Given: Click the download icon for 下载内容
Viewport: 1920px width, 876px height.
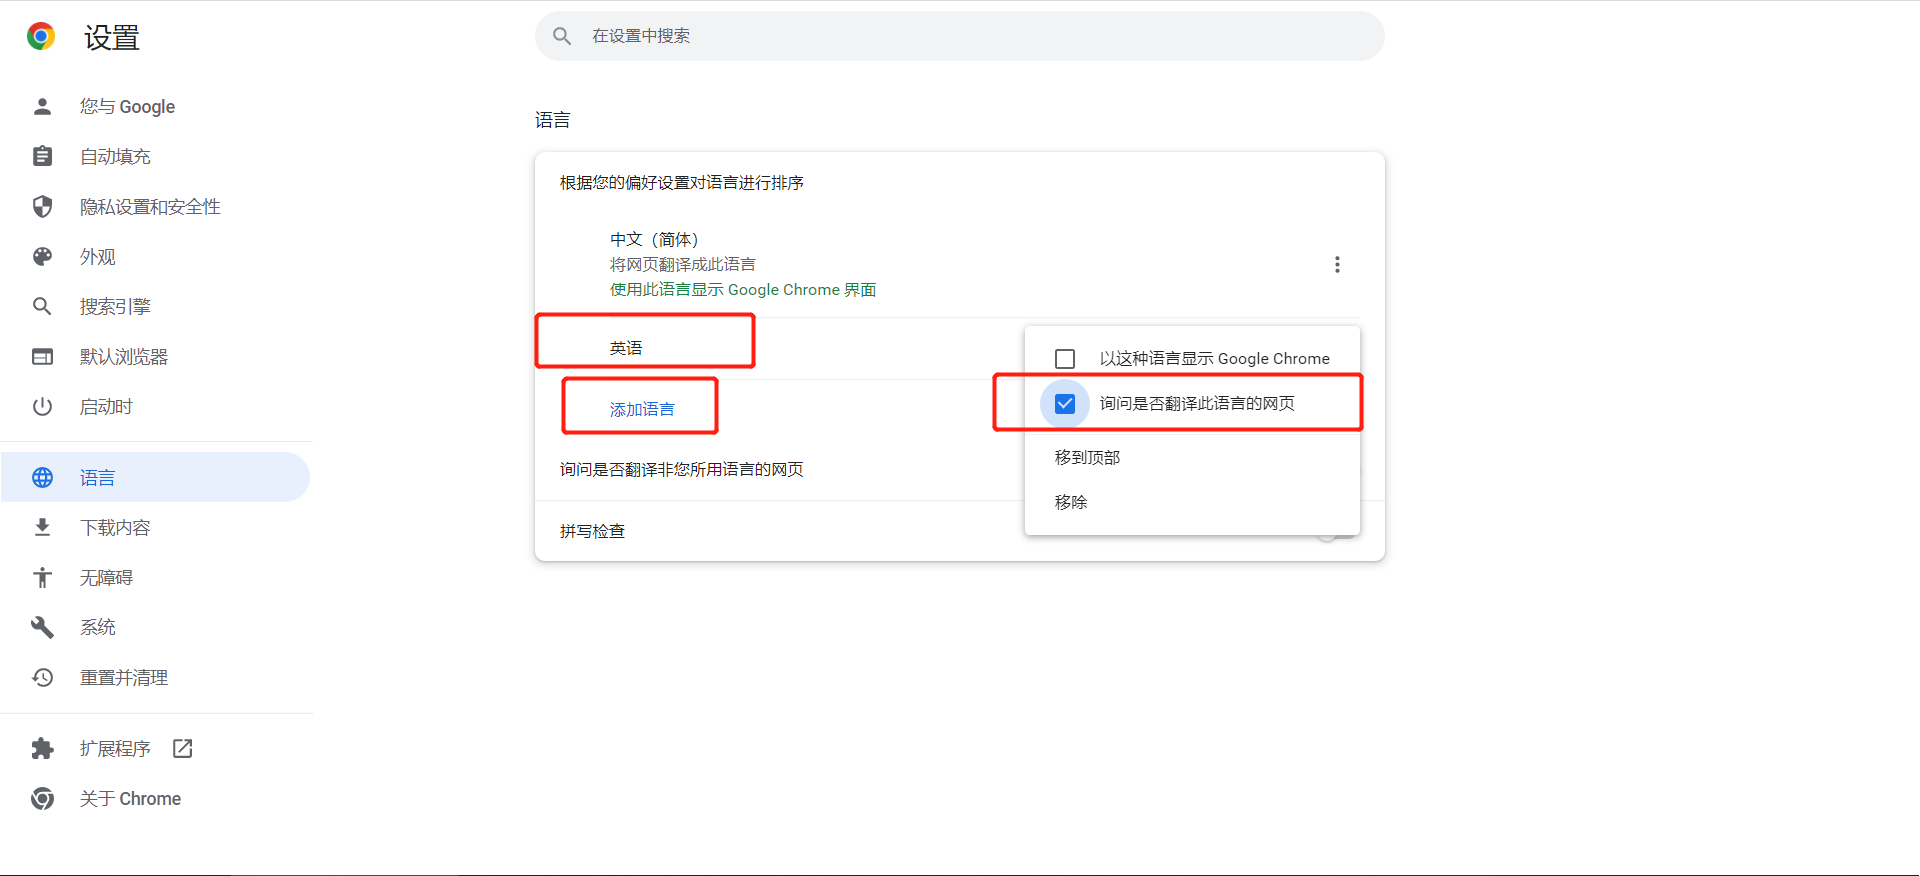Looking at the screenshot, I should coord(42,527).
